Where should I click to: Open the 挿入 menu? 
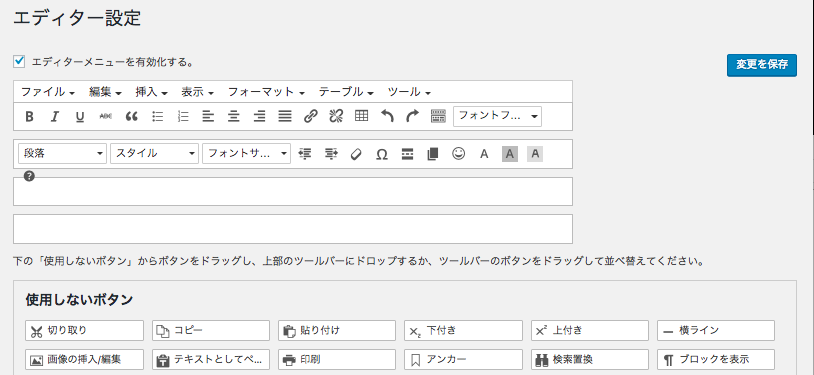click(x=151, y=92)
